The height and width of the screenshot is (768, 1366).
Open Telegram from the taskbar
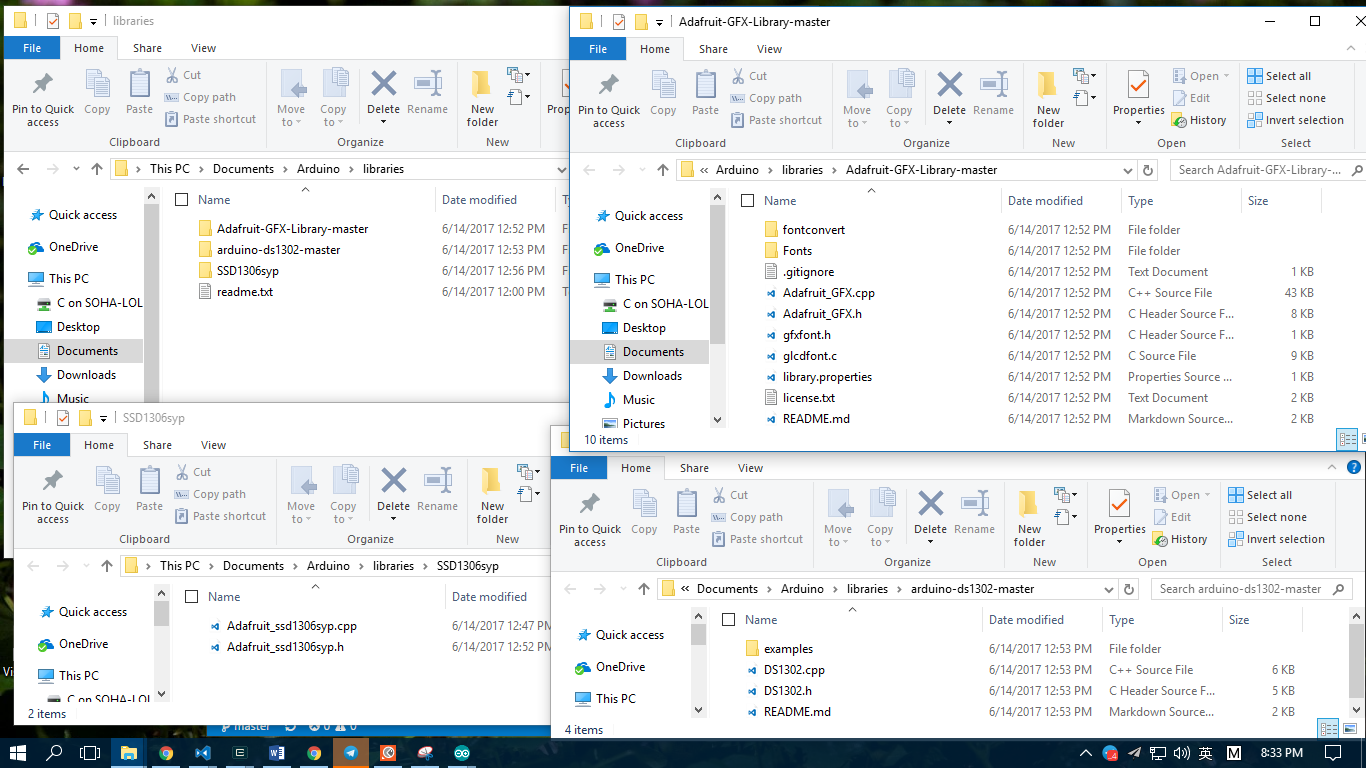coord(351,753)
